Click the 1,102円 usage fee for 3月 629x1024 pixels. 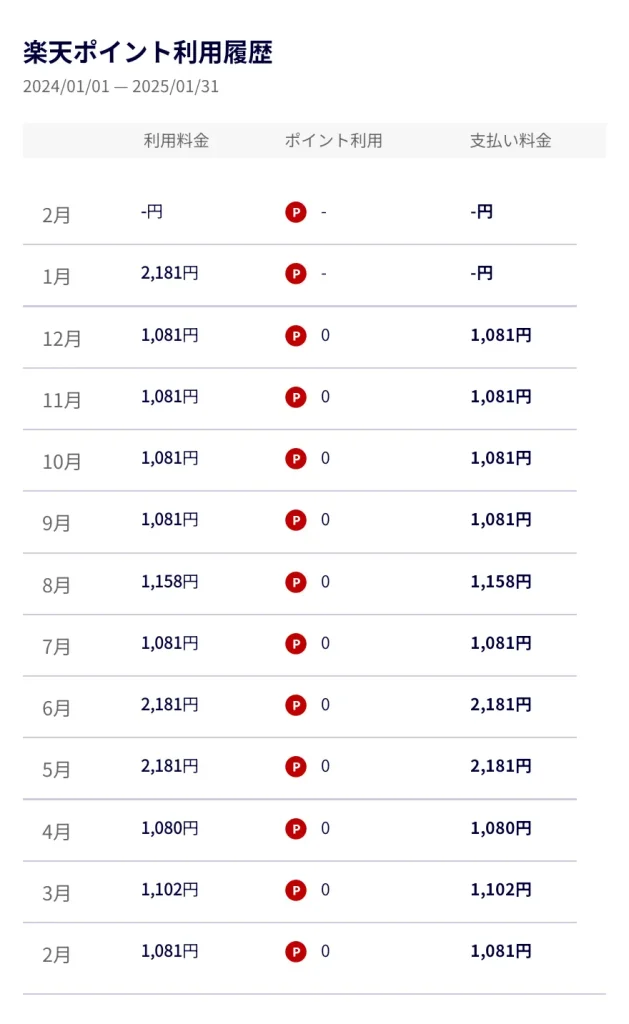170,889
